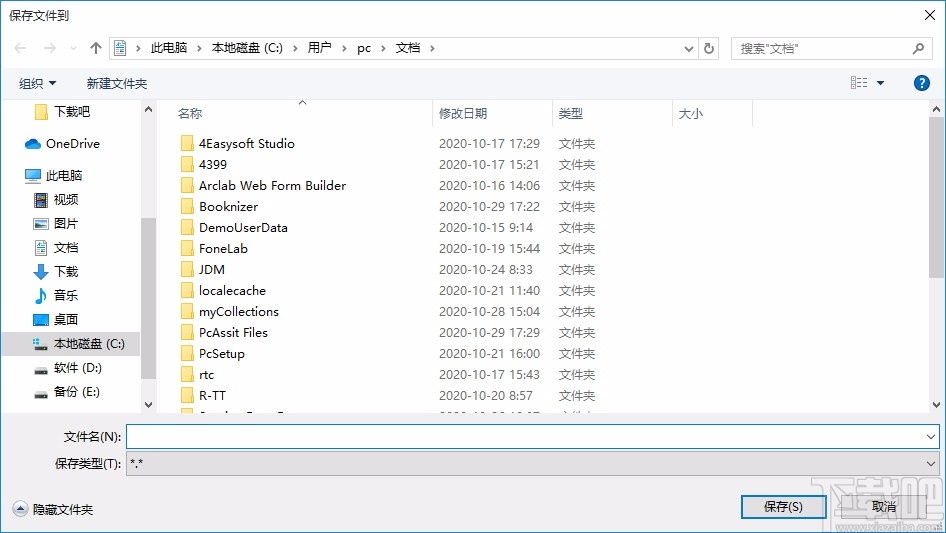Click the 保存(S) button
Image resolution: width=946 pixels, height=533 pixels.
(x=783, y=506)
